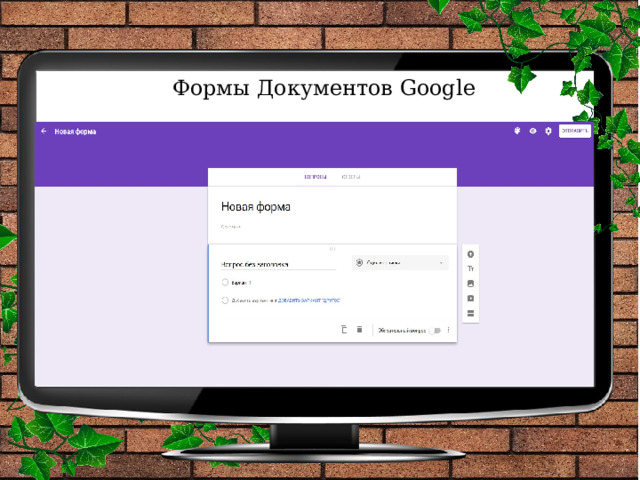Open the question type dropdown

tap(400, 263)
